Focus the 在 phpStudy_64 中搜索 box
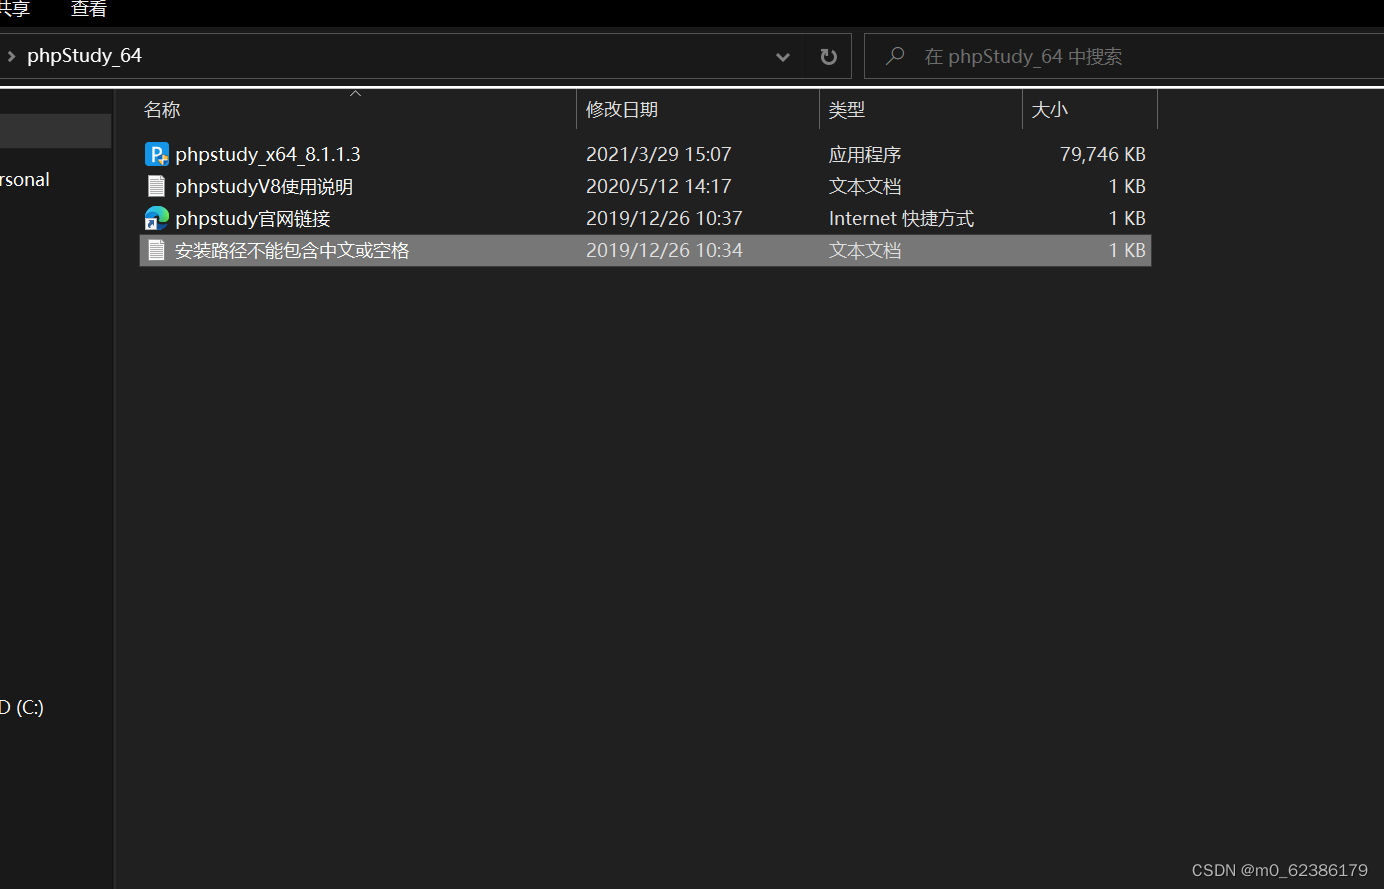 1124,56
